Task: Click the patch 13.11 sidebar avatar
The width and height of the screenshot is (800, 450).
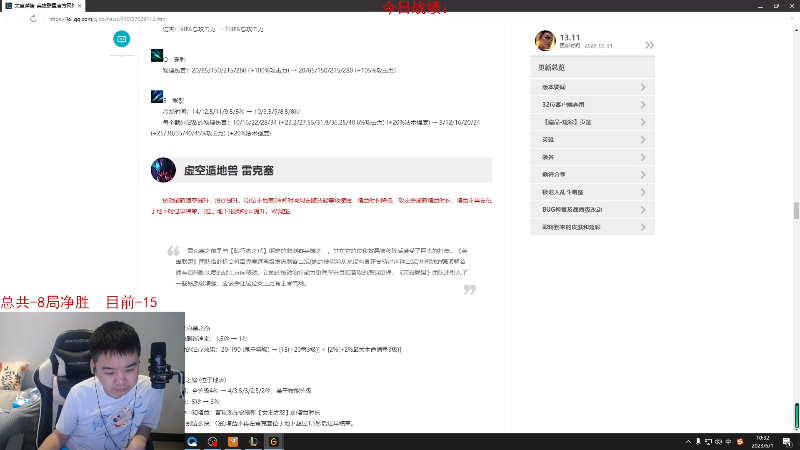Action: (x=545, y=41)
